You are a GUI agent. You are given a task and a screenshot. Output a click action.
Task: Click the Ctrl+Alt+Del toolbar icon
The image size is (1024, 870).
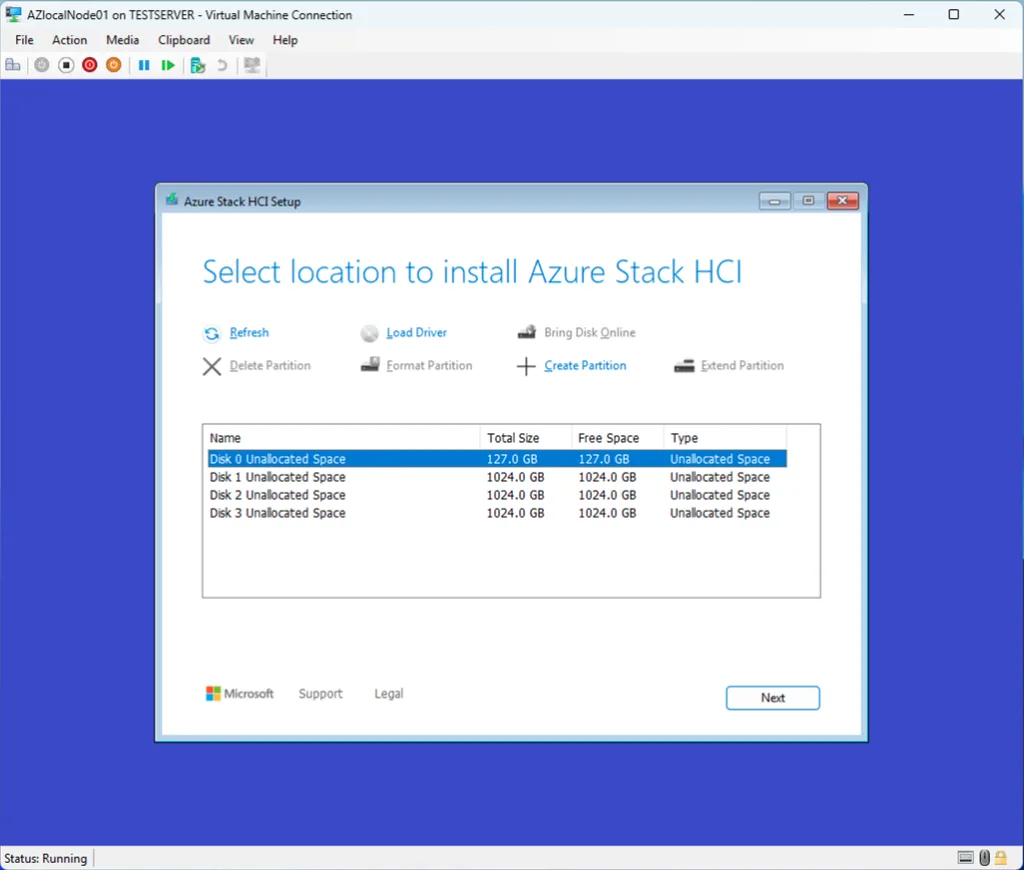tap(13, 65)
